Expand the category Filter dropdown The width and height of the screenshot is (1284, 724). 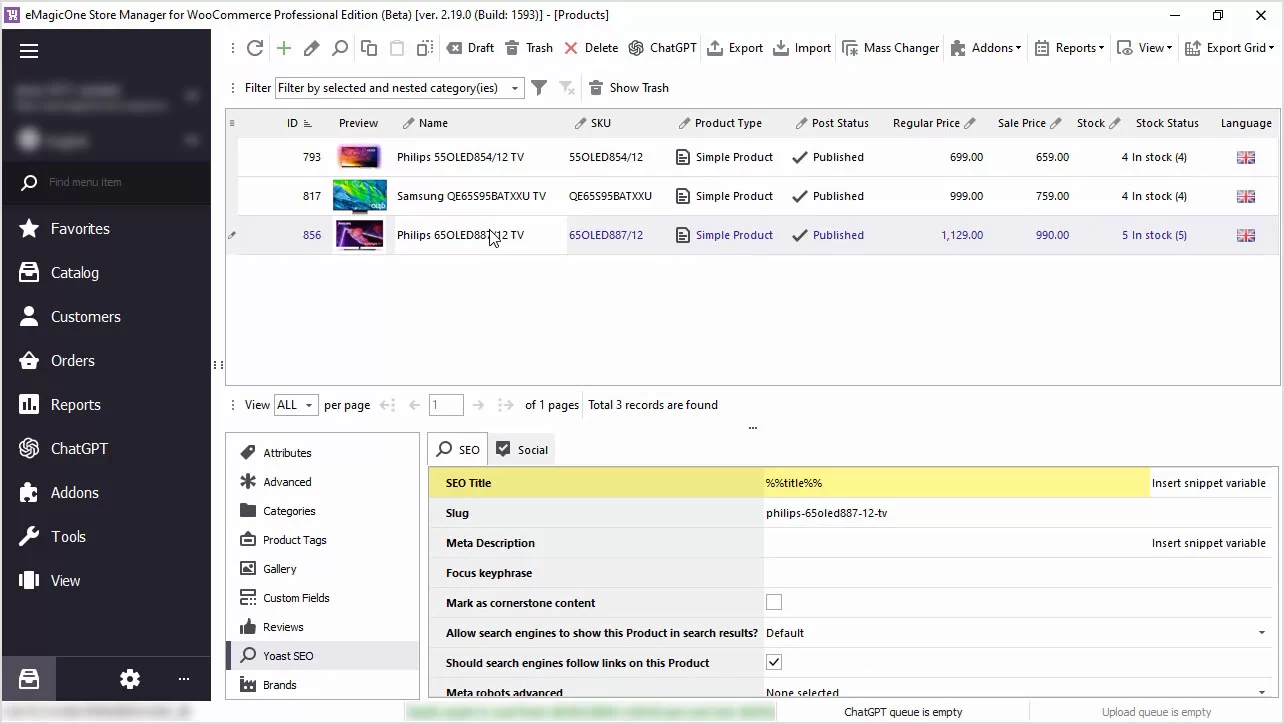click(x=515, y=88)
